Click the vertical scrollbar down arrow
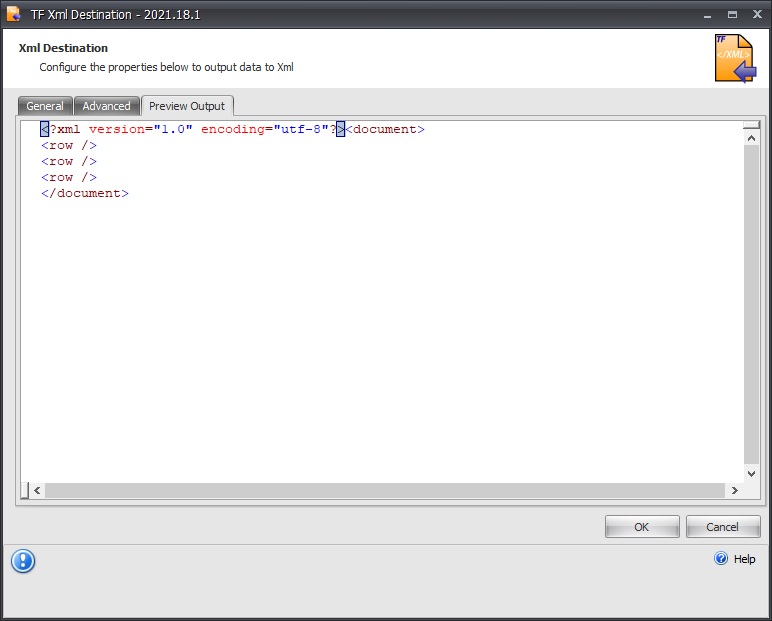This screenshot has width=772, height=621. tap(751, 474)
